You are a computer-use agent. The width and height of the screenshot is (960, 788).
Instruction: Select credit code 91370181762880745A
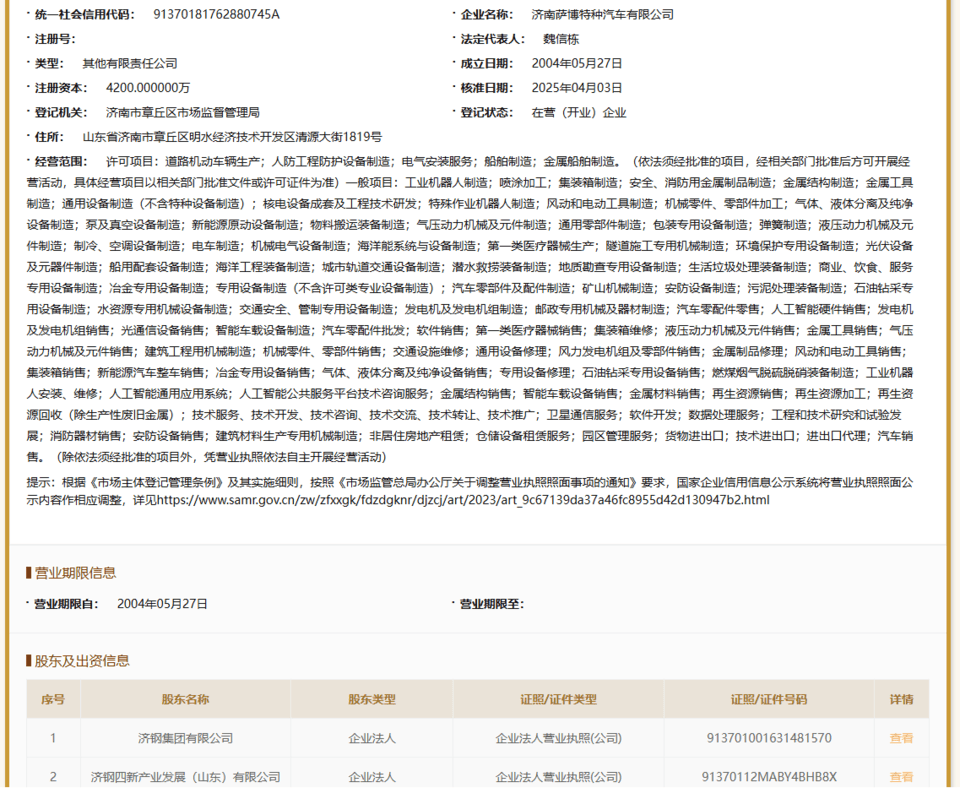click(216, 15)
